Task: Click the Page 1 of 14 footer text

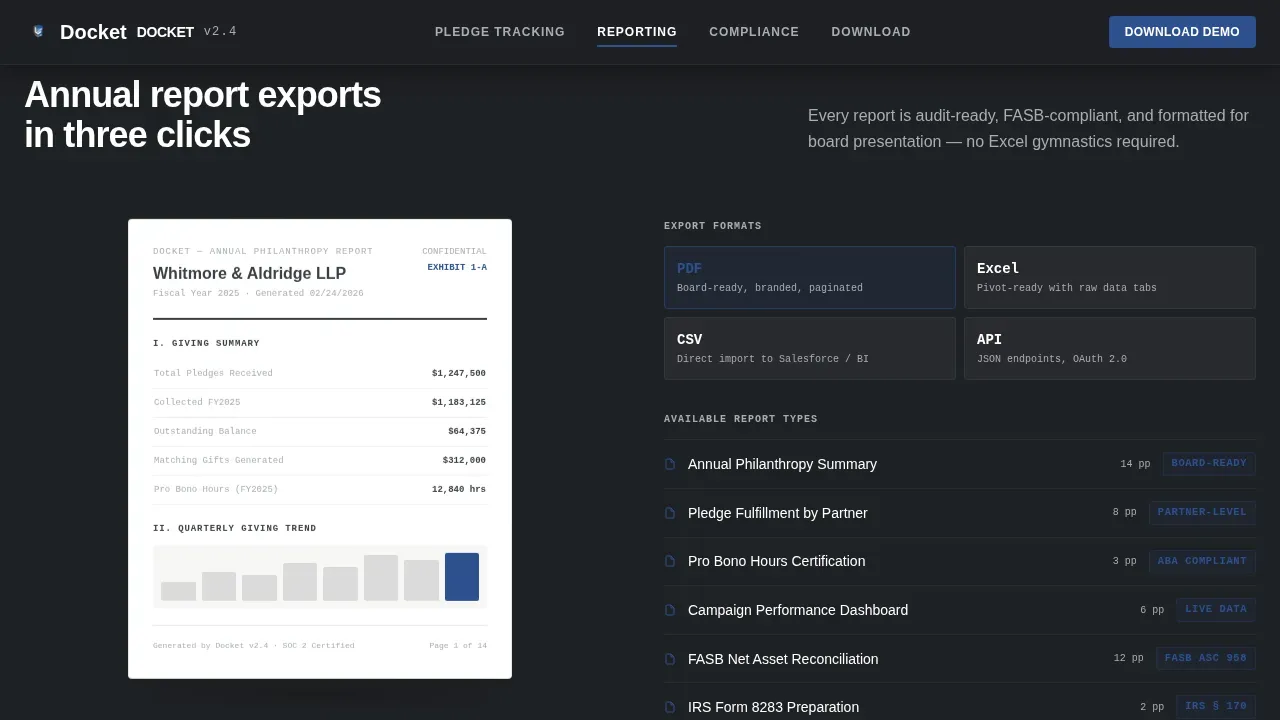Action: (x=458, y=646)
